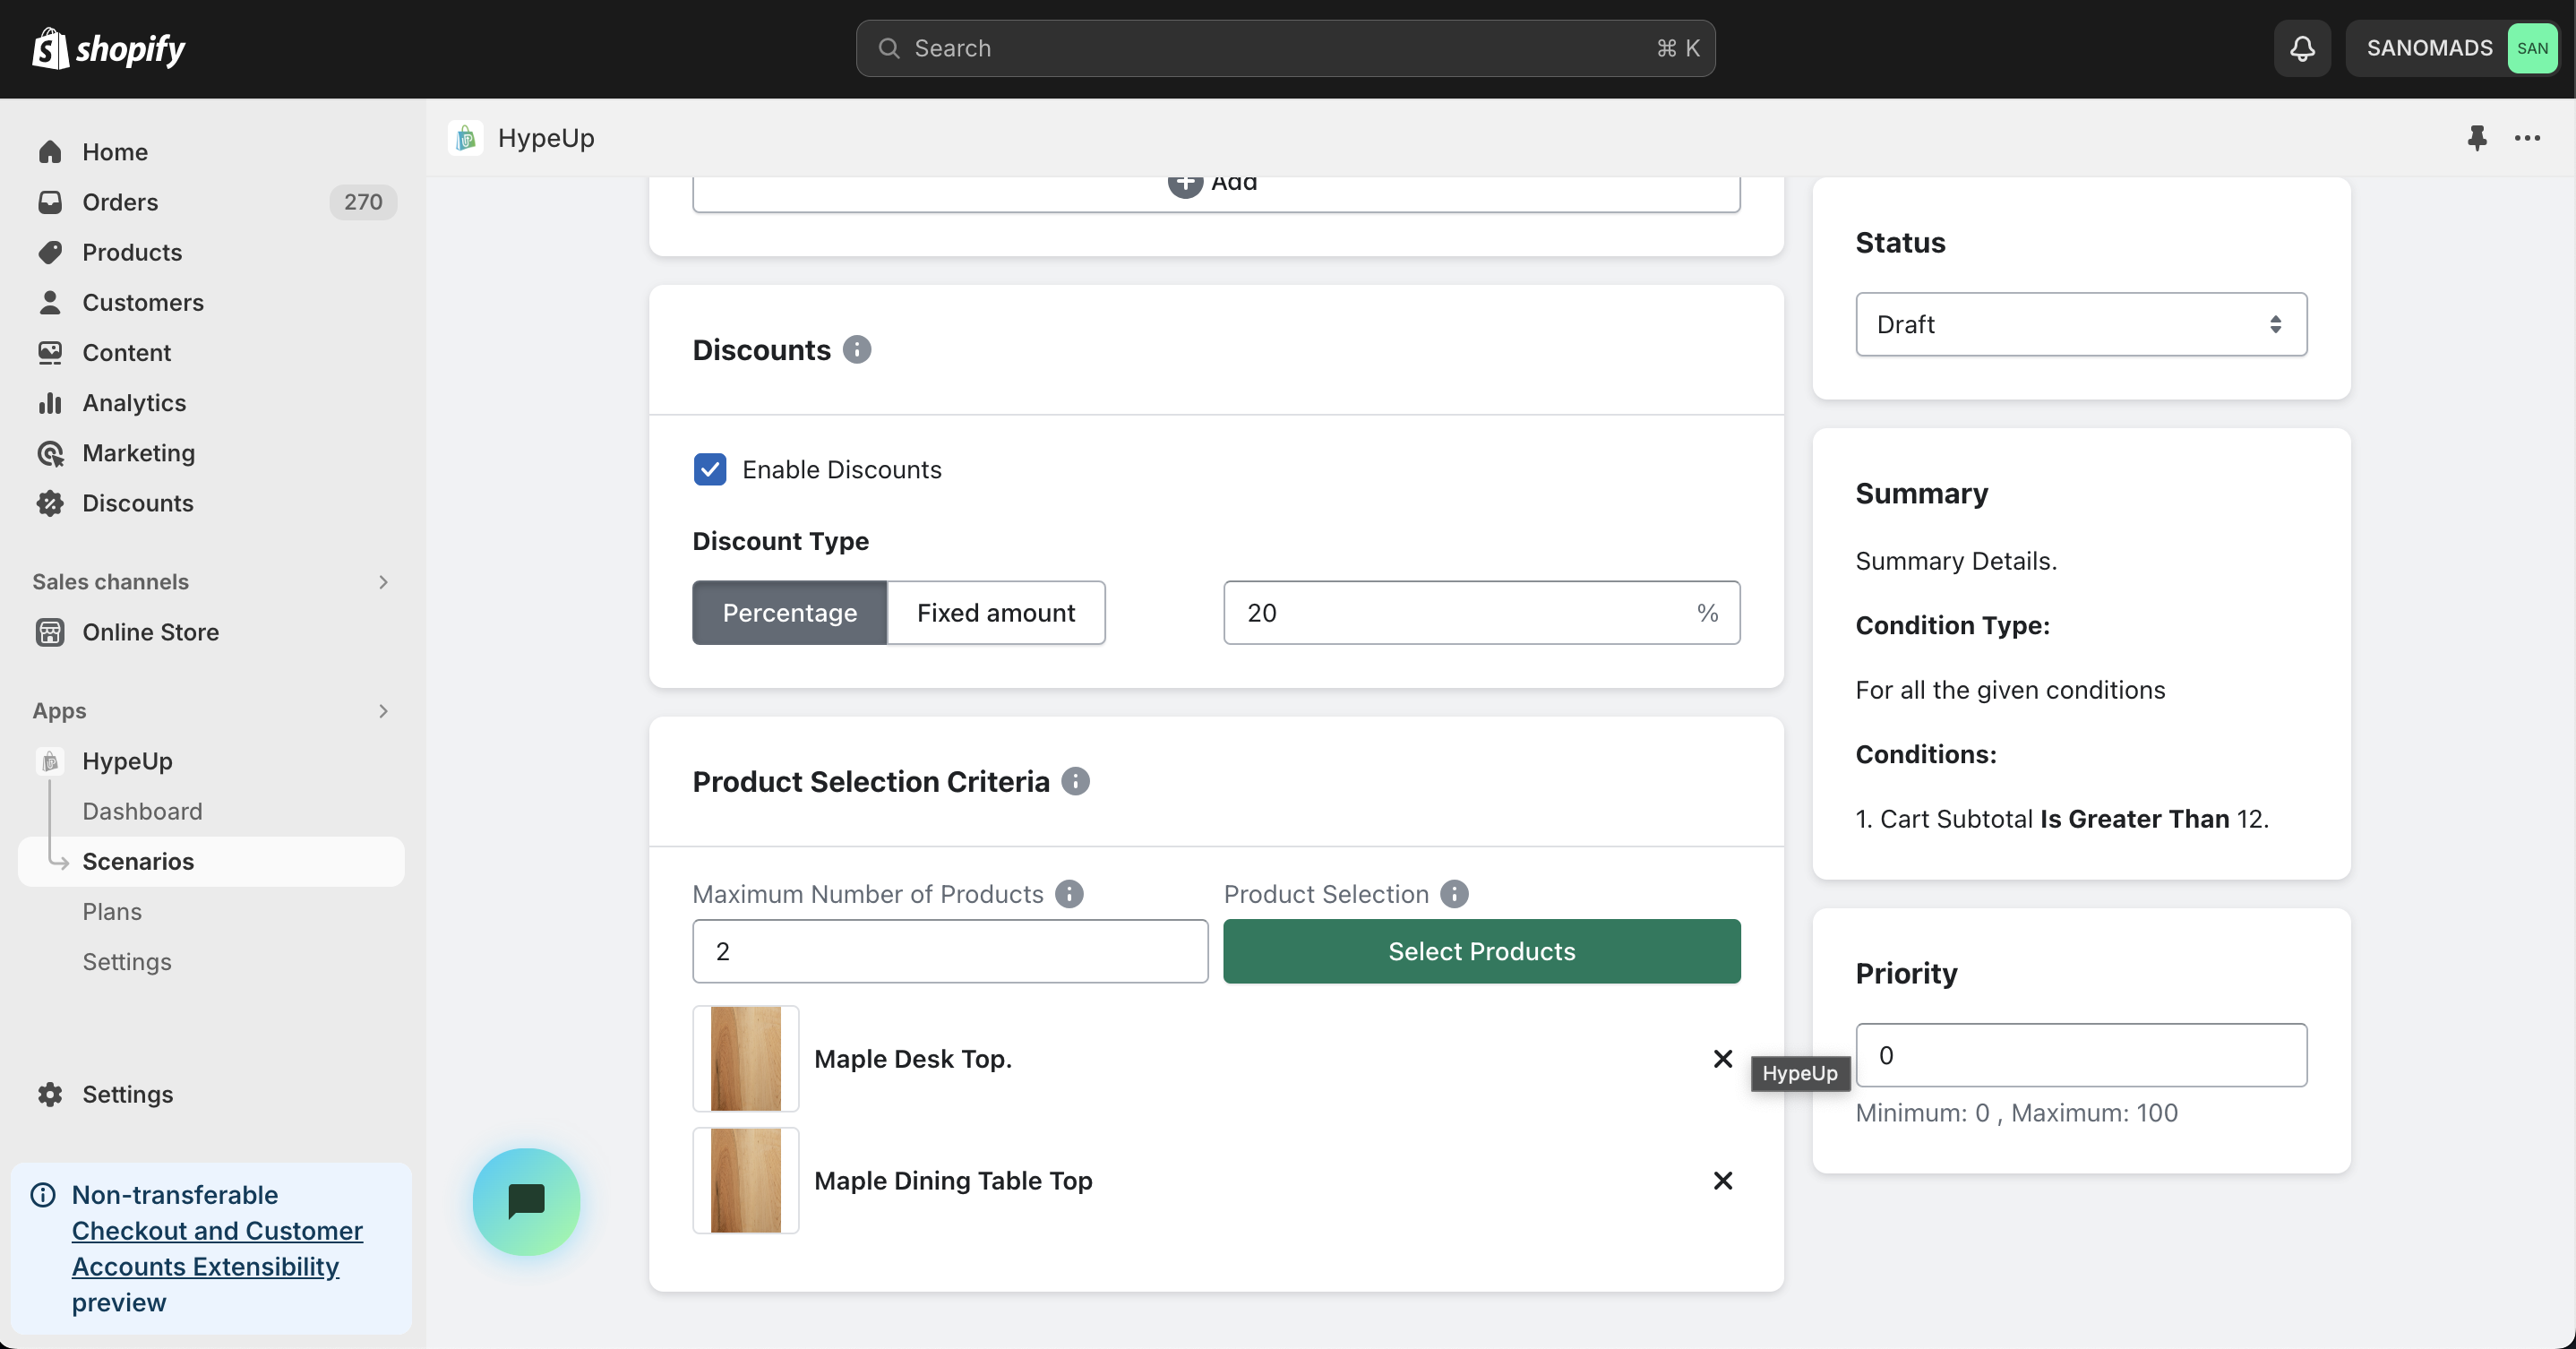Open Plans under HypeUp
2576x1349 pixels.
point(112,911)
